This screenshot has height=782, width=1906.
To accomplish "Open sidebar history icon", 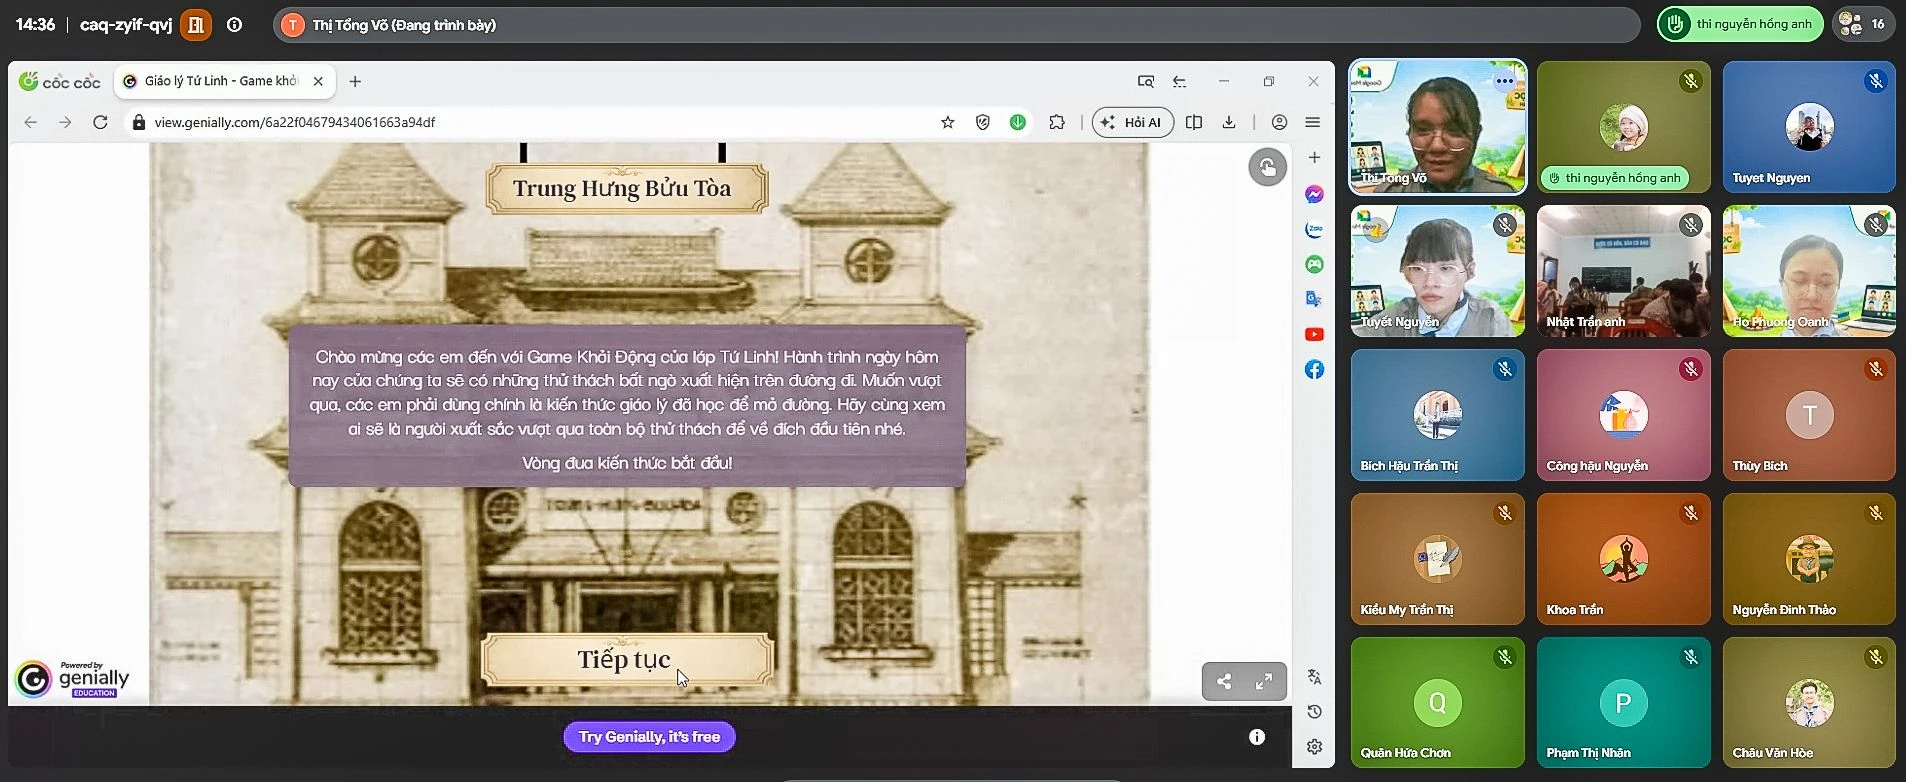I will pos(1314,712).
